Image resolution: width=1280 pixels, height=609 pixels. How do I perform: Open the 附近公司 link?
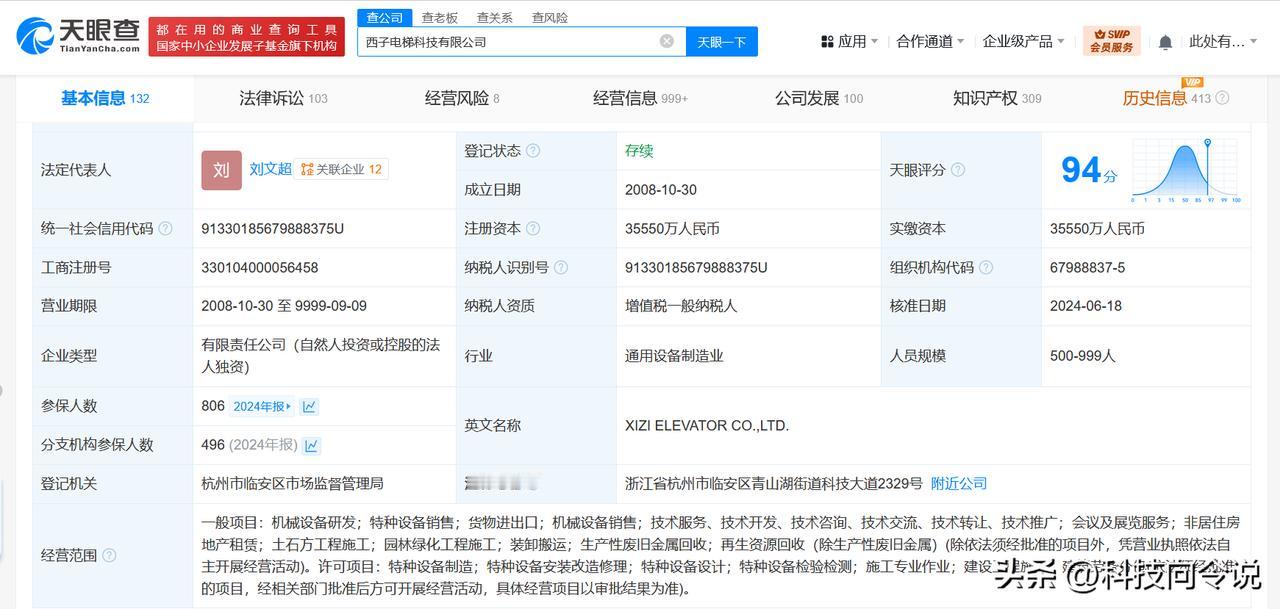[959, 484]
